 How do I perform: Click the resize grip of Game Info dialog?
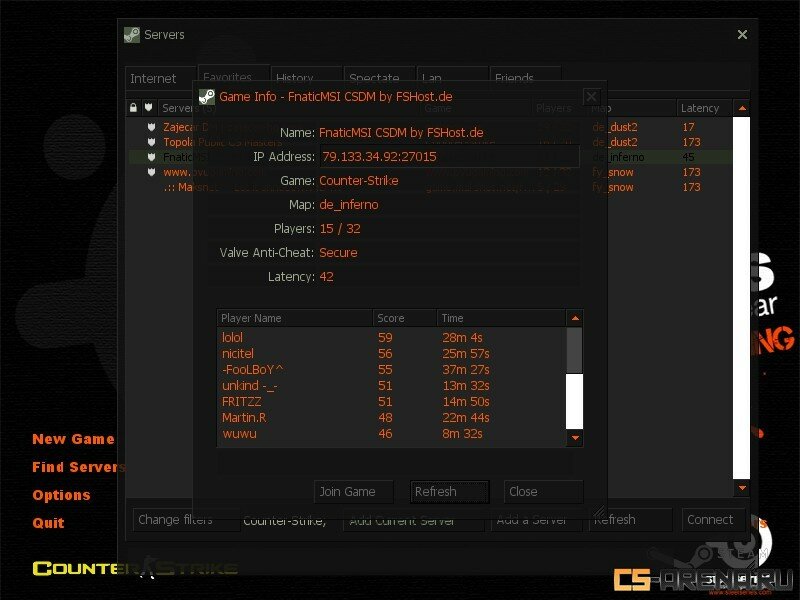[600, 505]
